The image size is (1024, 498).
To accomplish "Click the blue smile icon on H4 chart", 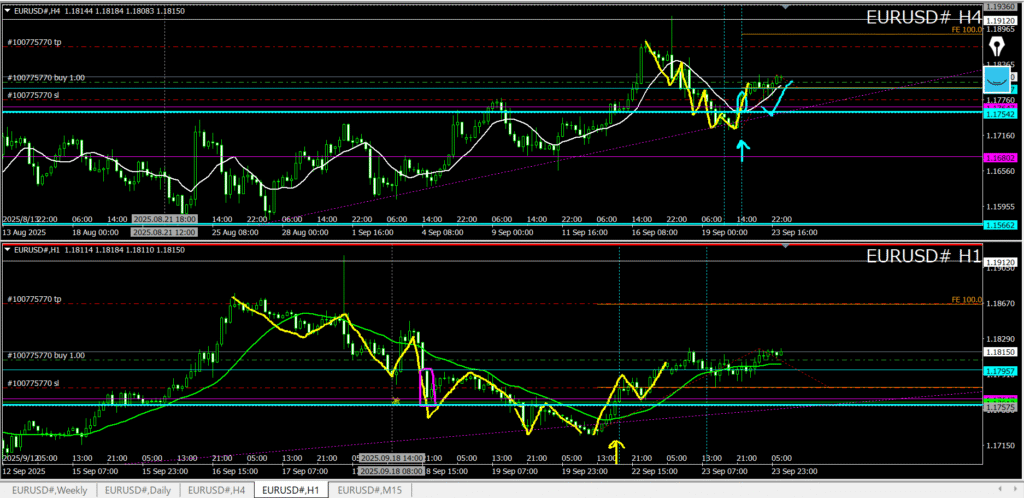I will (x=997, y=77).
